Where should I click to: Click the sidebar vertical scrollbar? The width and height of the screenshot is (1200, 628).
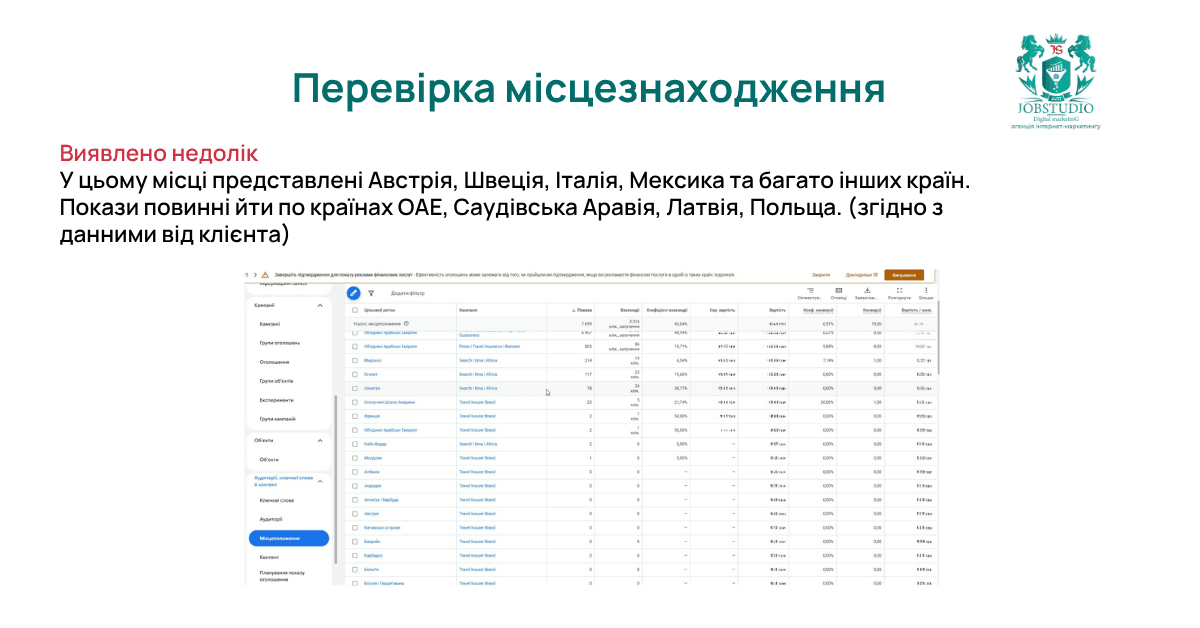click(336, 480)
